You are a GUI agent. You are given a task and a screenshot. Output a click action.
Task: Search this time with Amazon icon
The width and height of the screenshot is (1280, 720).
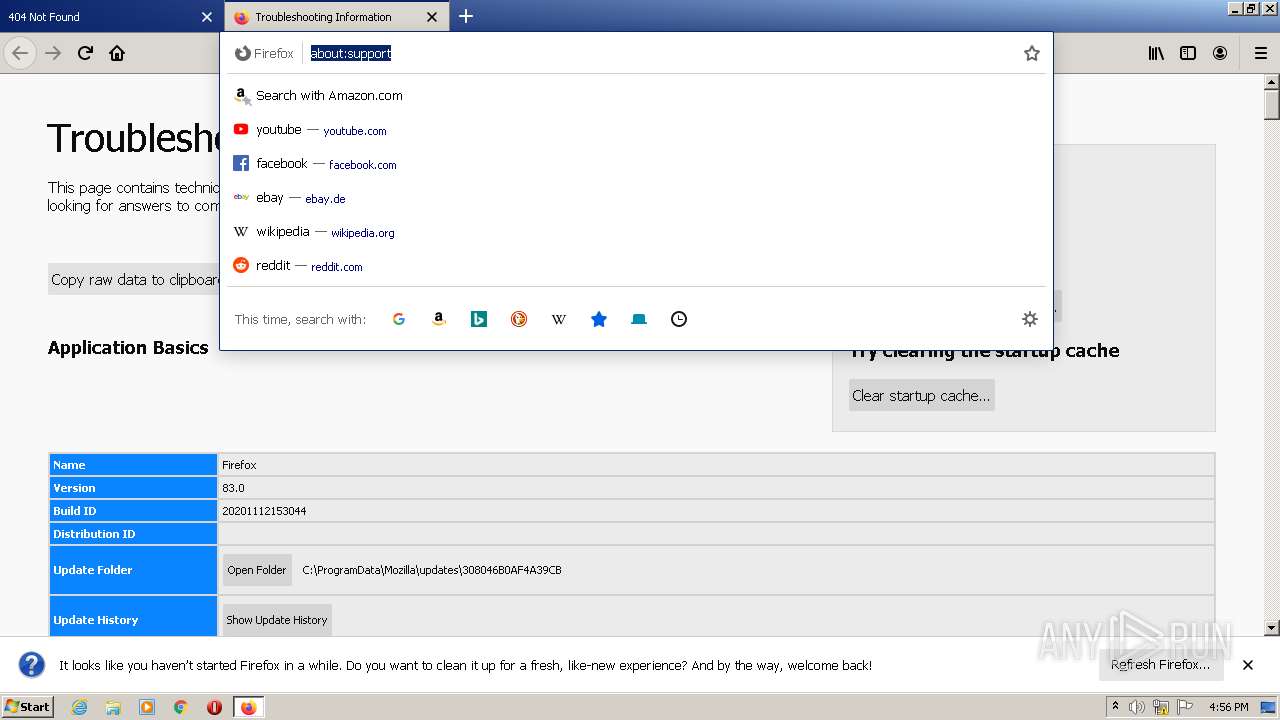(x=439, y=319)
